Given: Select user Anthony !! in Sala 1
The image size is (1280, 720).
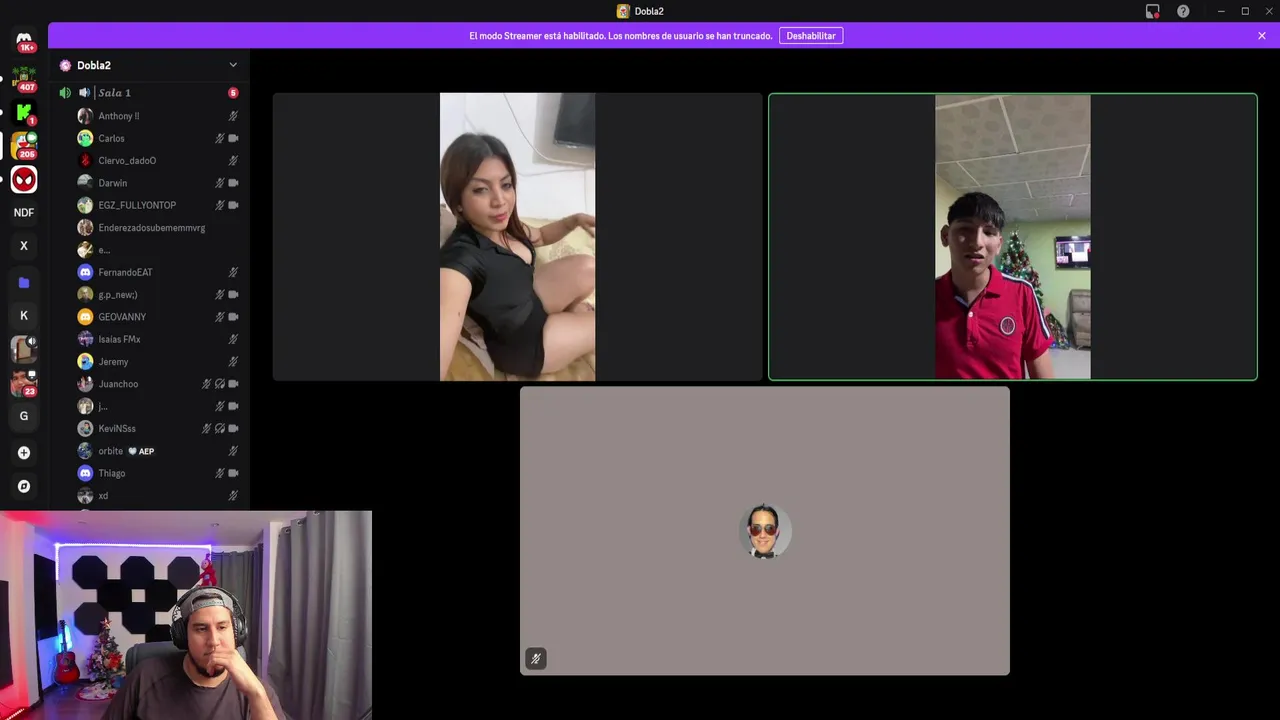Looking at the screenshot, I should tap(158, 116).
